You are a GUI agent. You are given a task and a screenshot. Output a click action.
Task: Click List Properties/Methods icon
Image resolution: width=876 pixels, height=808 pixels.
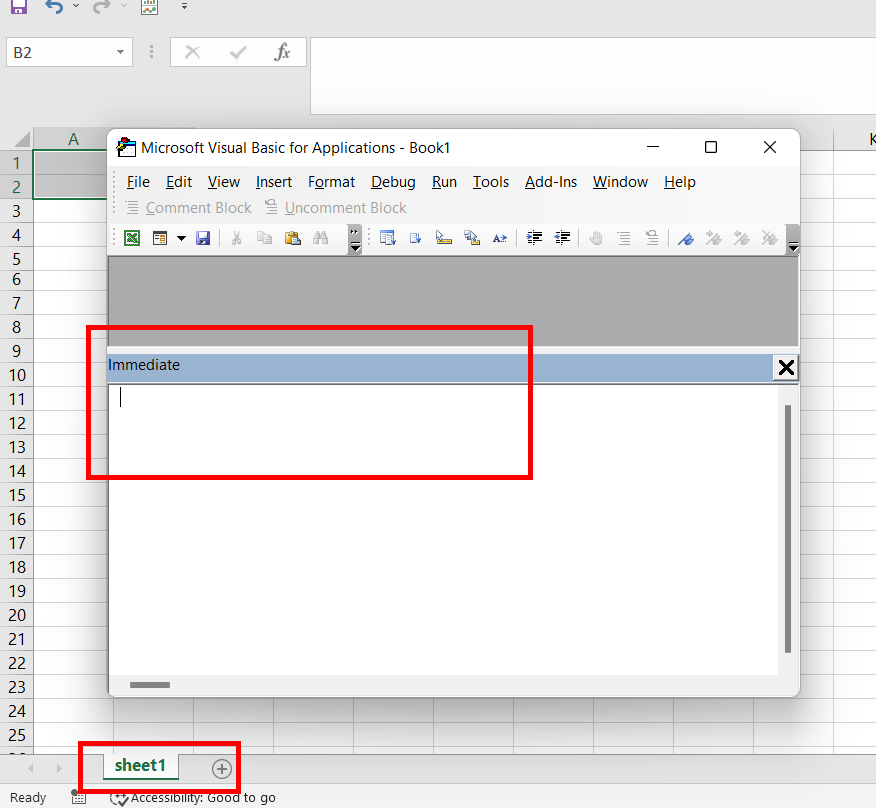click(388, 239)
